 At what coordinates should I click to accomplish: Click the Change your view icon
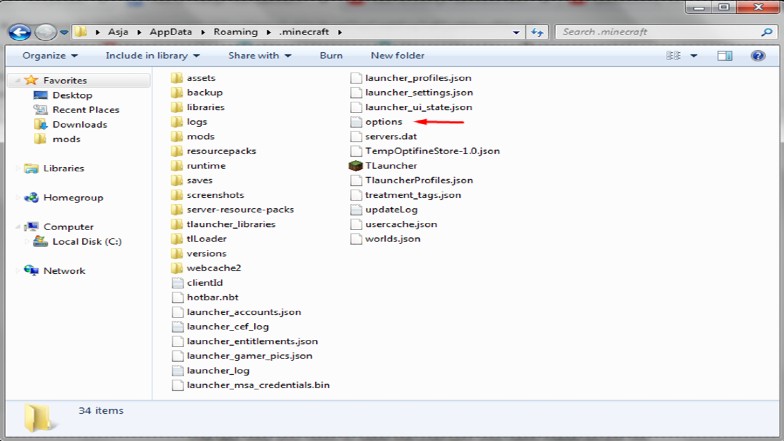coord(673,56)
